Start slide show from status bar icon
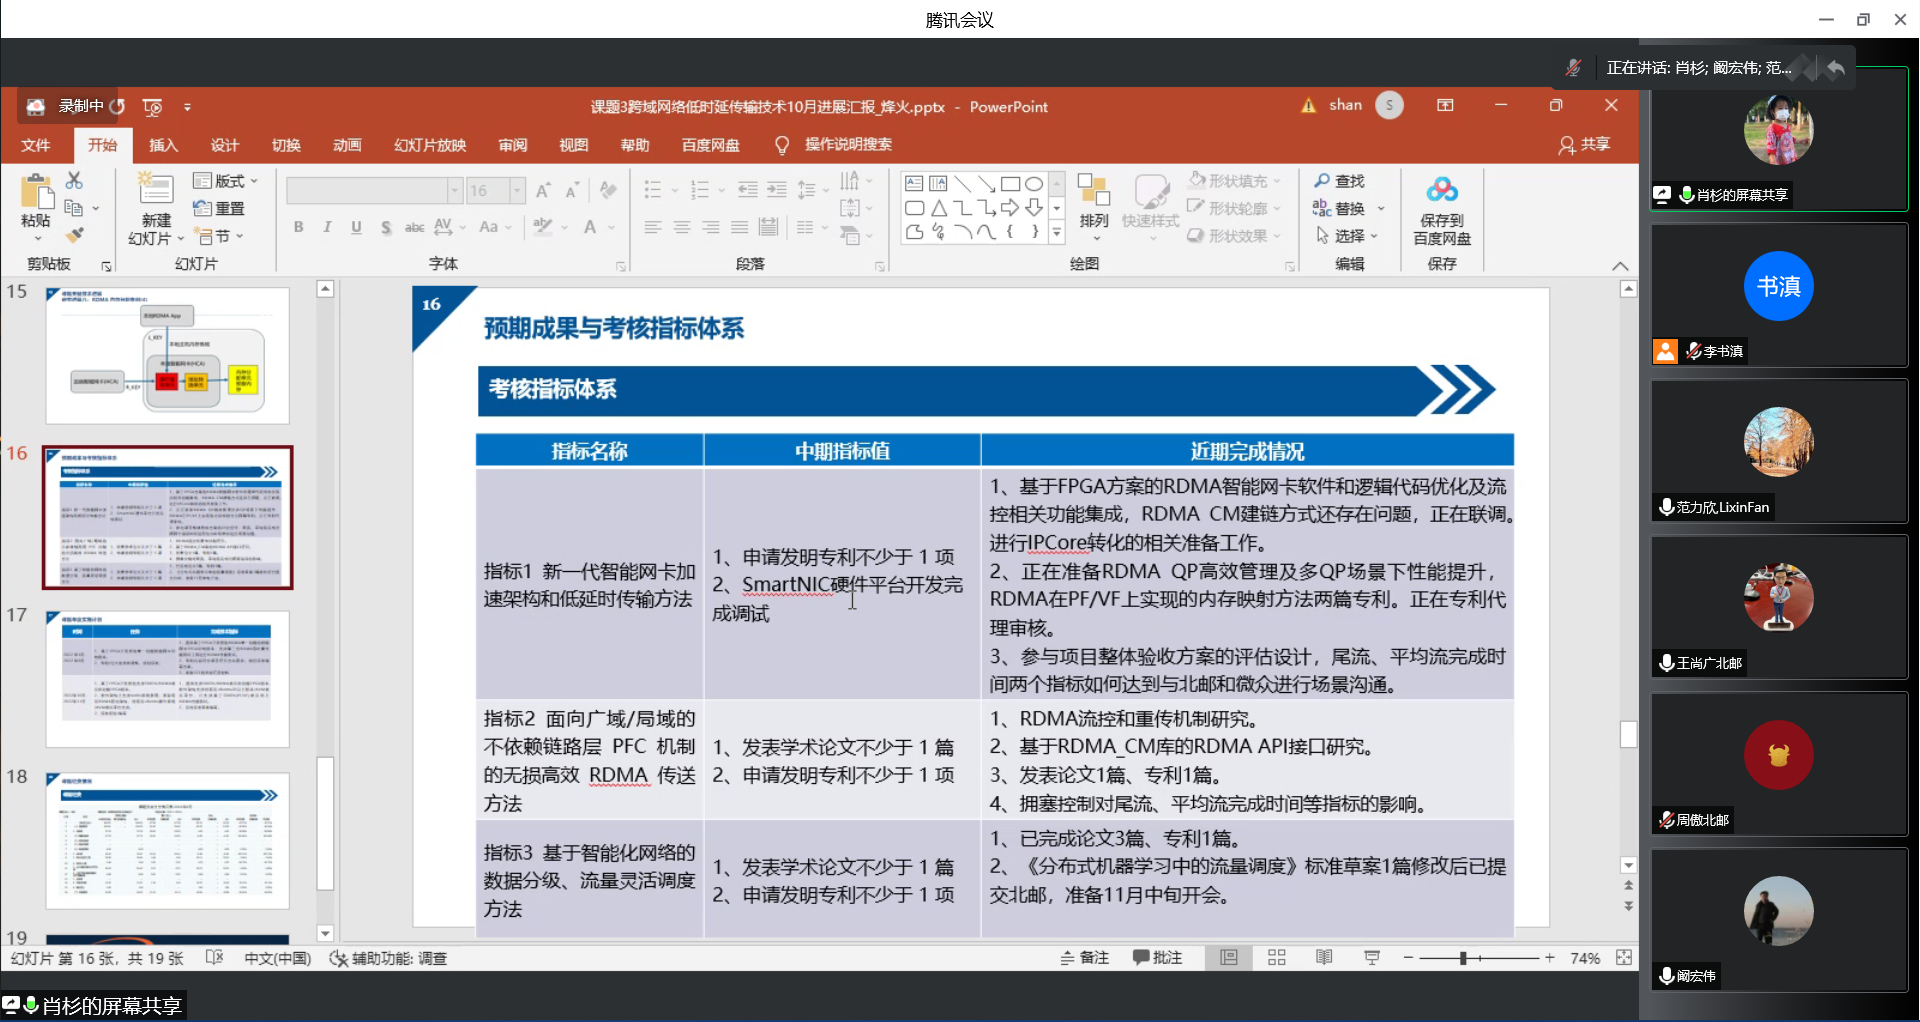1920x1022 pixels. pos(1372,958)
